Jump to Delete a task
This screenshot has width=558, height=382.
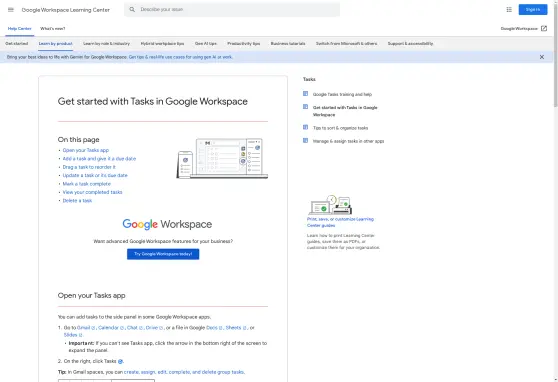[77, 201]
